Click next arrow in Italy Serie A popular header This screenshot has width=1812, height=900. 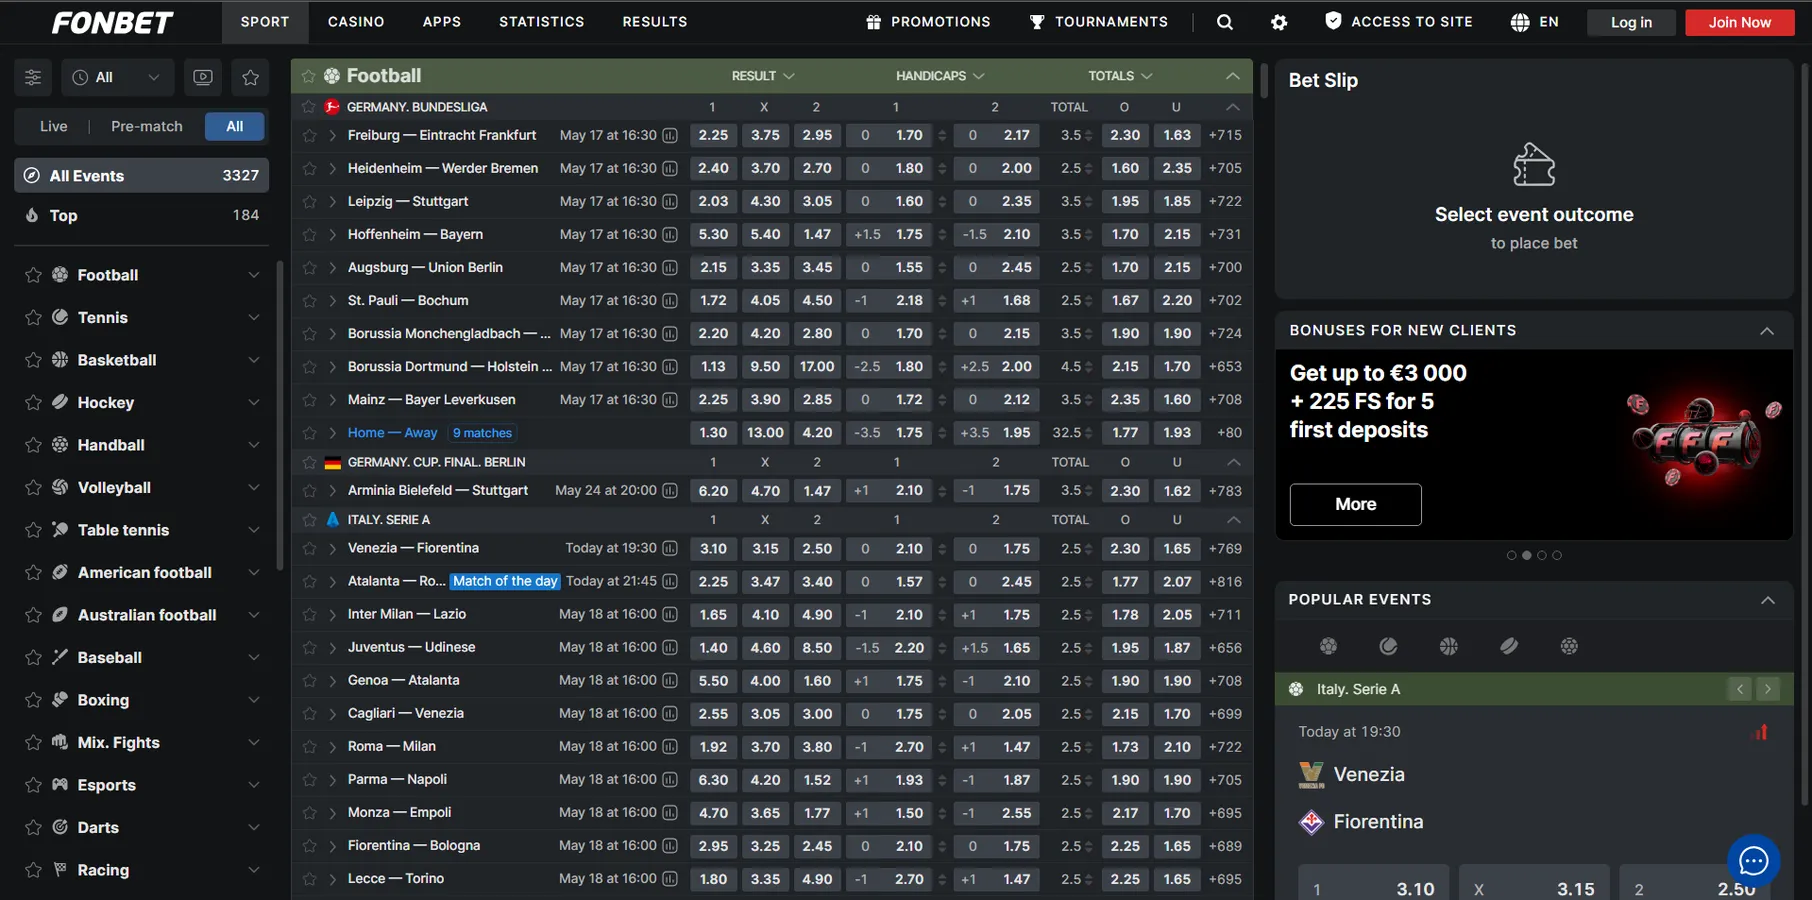coord(1768,689)
